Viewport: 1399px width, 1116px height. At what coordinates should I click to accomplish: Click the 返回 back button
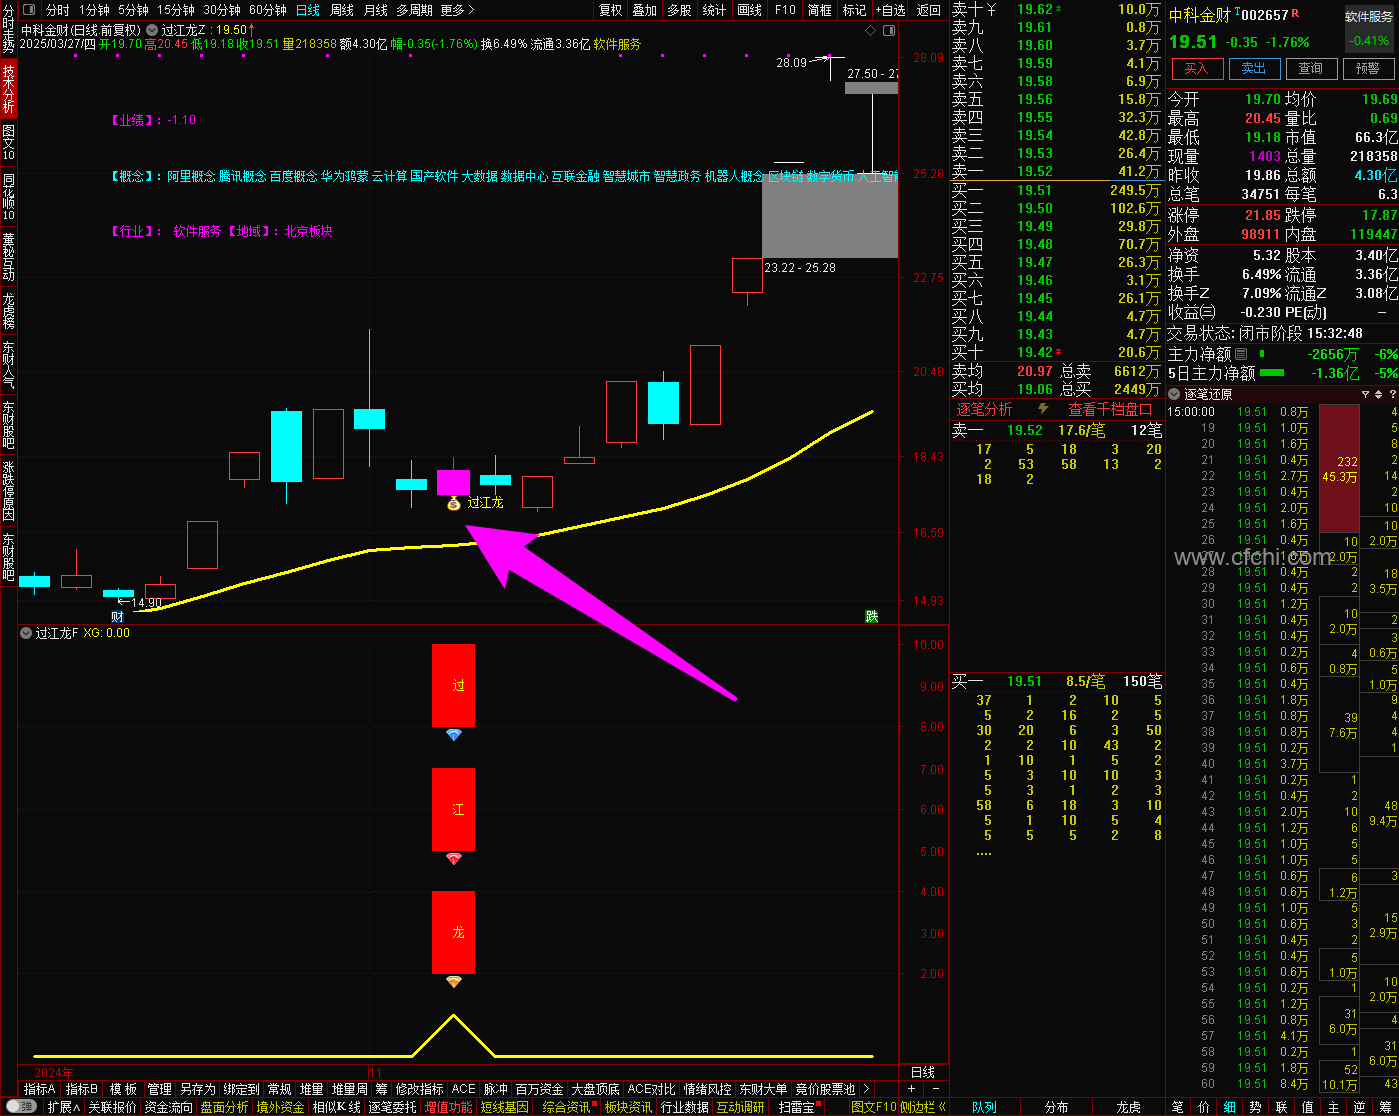[x=929, y=10]
